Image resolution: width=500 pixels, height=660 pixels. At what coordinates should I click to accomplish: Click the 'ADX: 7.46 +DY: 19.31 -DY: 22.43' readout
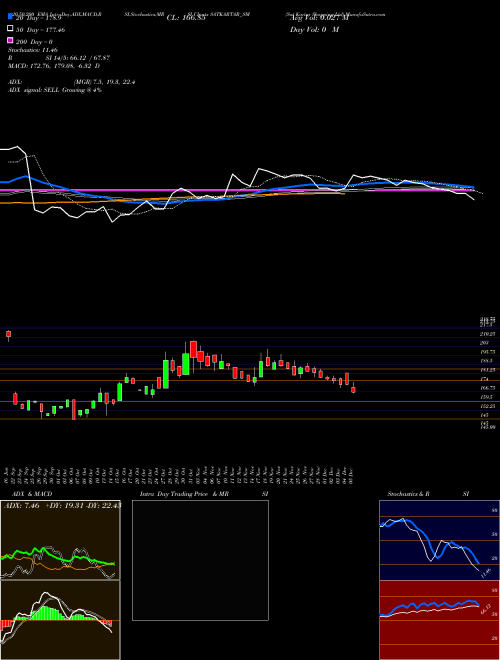click(62, 506)
